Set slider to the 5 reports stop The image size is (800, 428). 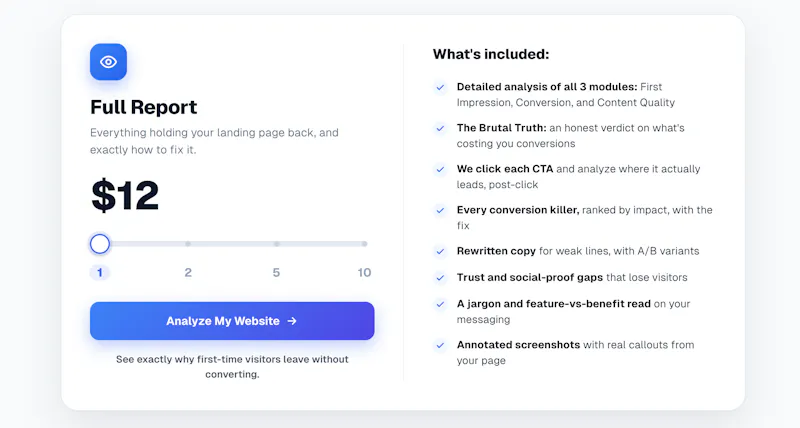tap(276, 244)
